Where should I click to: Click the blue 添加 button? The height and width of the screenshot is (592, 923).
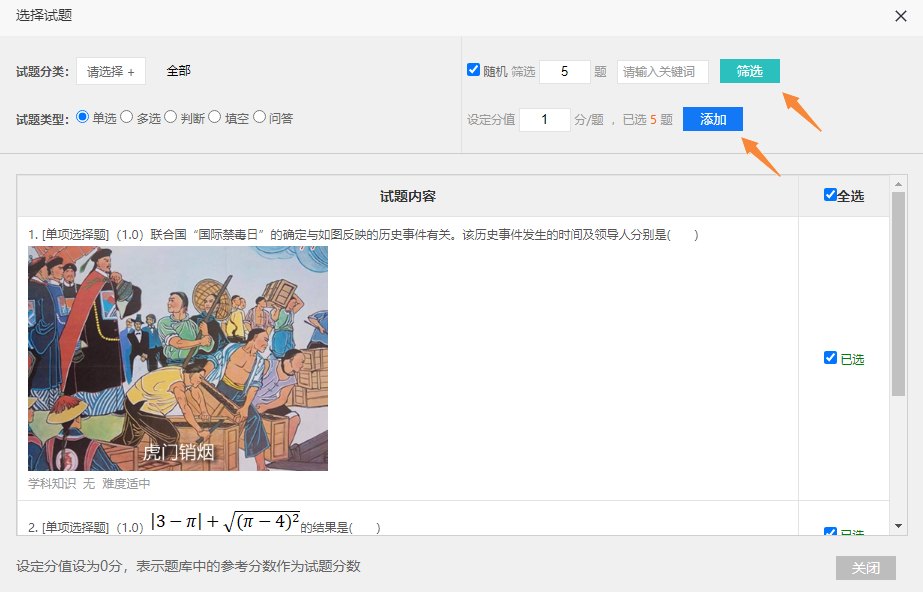[712, 119]
